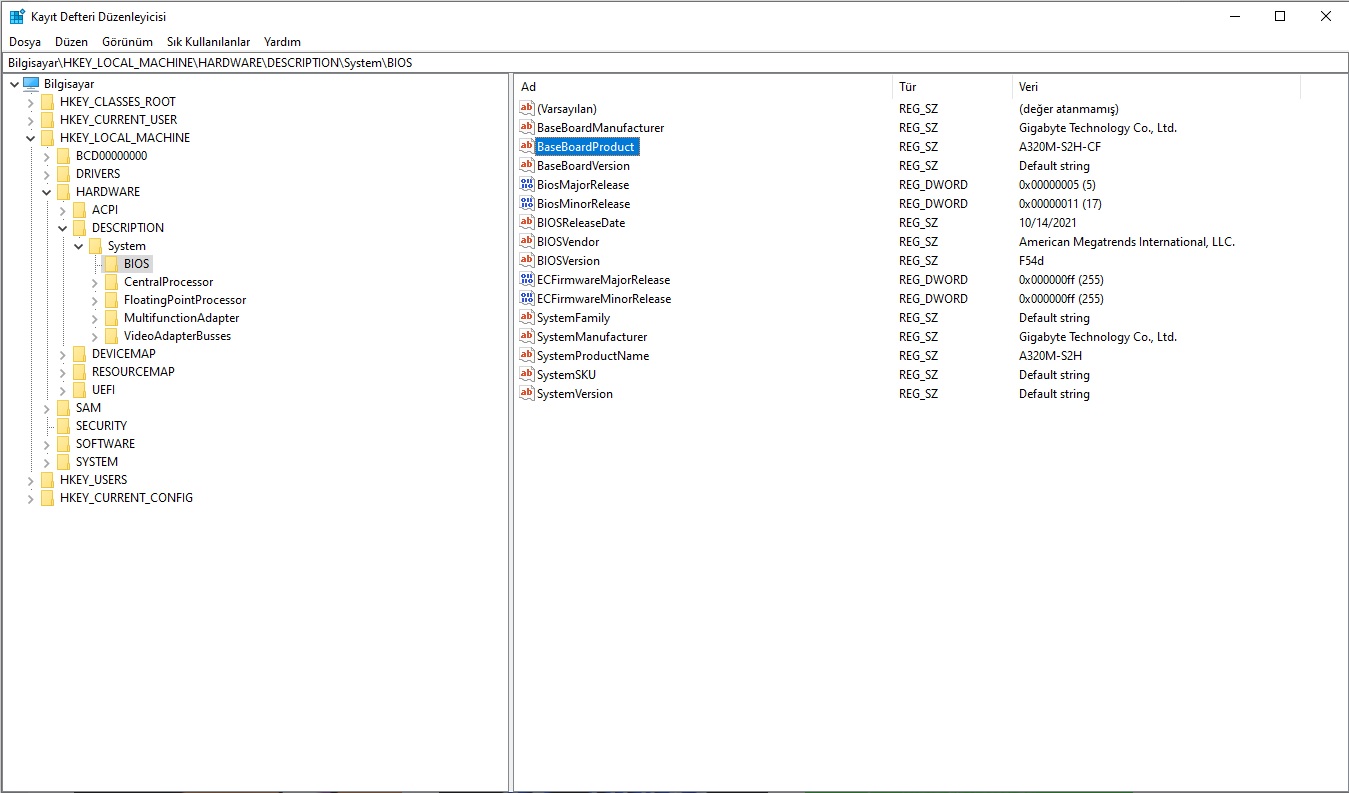Screen dimensions: 1349x793
Task: Open the Dosya menu
Action: (x=25, y=42)
